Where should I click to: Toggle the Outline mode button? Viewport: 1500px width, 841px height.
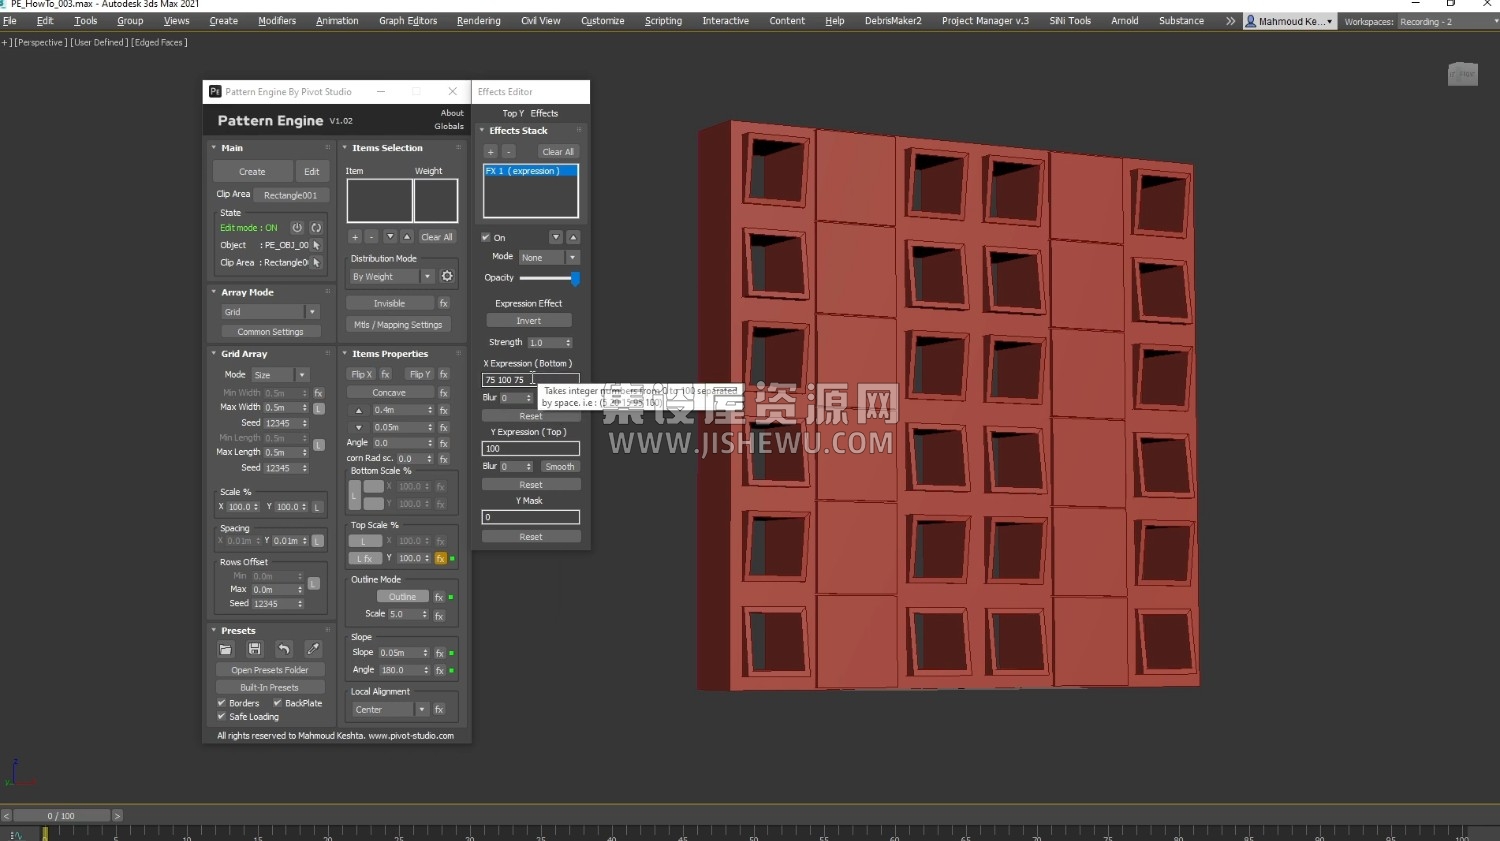pos(402,597)
